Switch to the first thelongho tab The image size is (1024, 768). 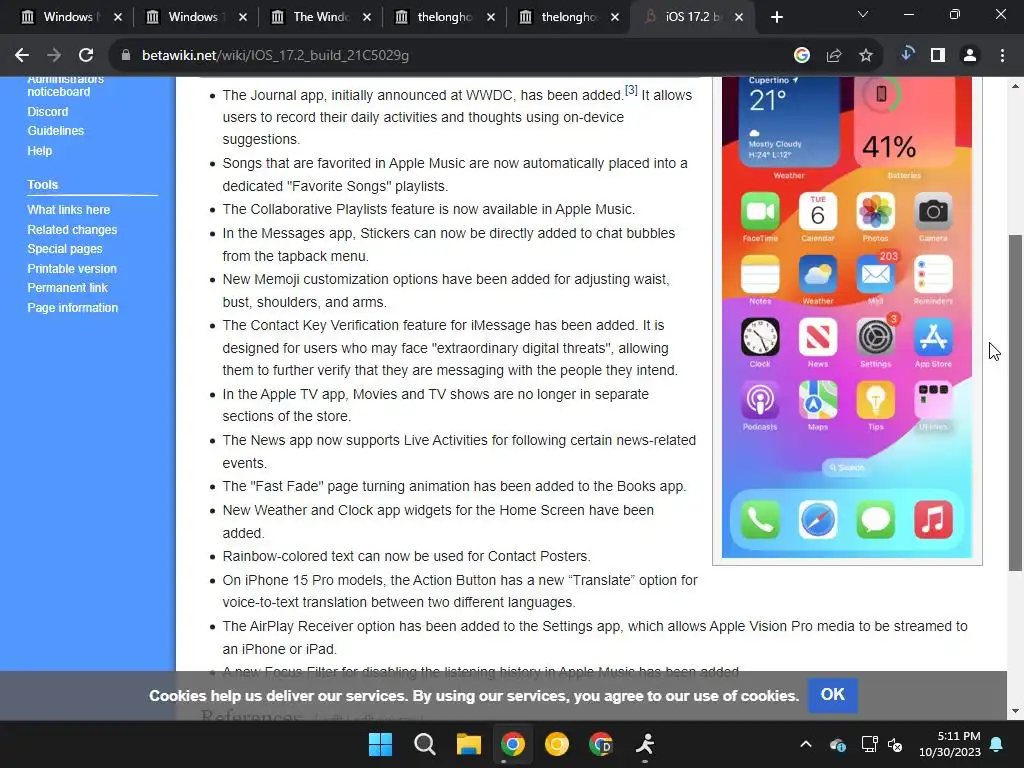(x=436, y=17)
